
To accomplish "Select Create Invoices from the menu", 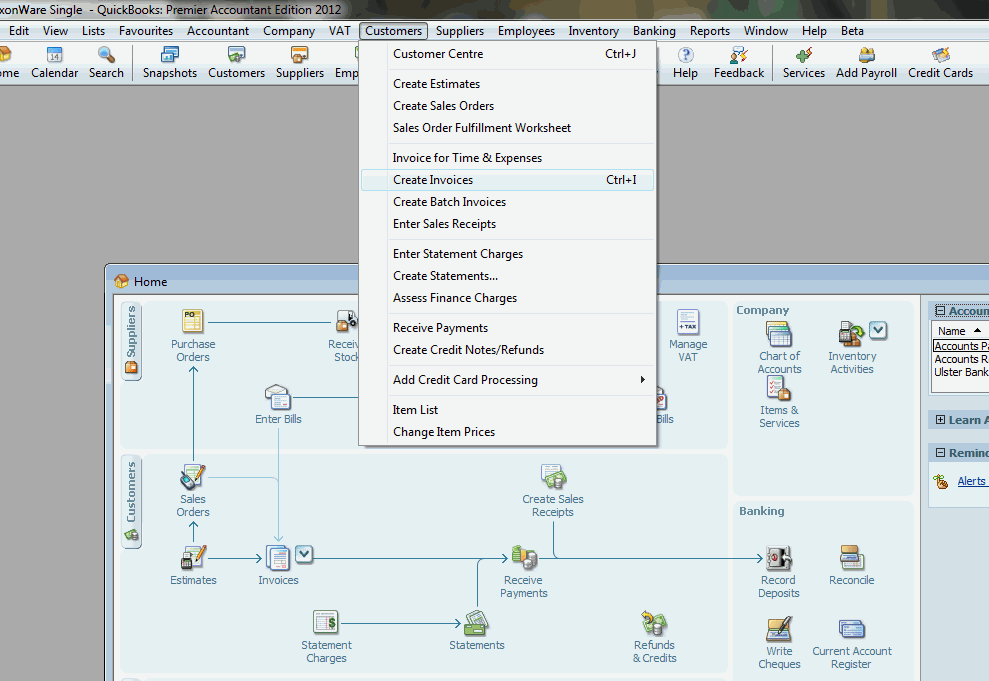I will coord(508,180).
